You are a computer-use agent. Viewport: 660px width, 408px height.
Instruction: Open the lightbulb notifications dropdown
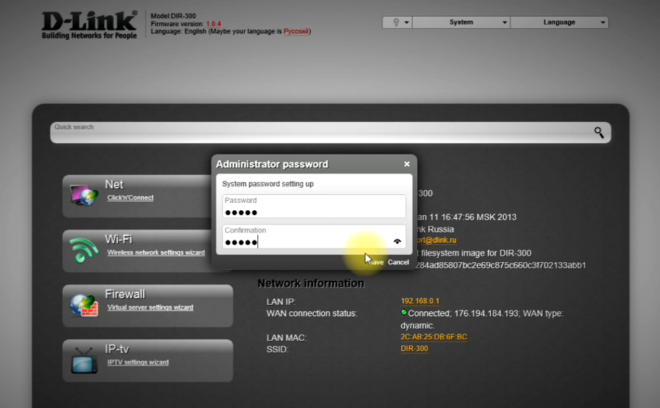tap(398, 22)
